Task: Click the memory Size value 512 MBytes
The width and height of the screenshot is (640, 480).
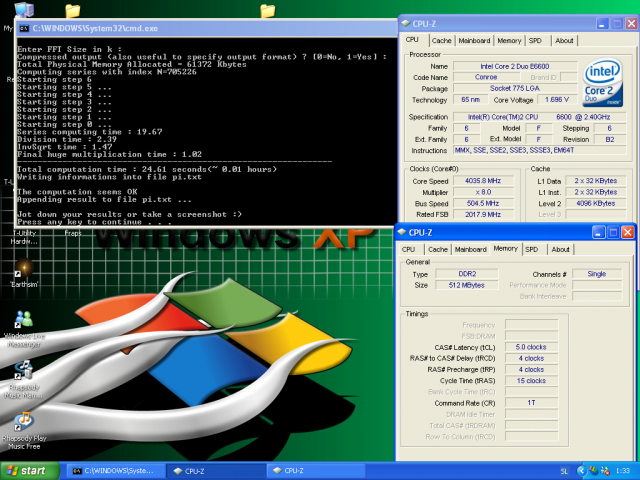Action: tap(467, 285)
